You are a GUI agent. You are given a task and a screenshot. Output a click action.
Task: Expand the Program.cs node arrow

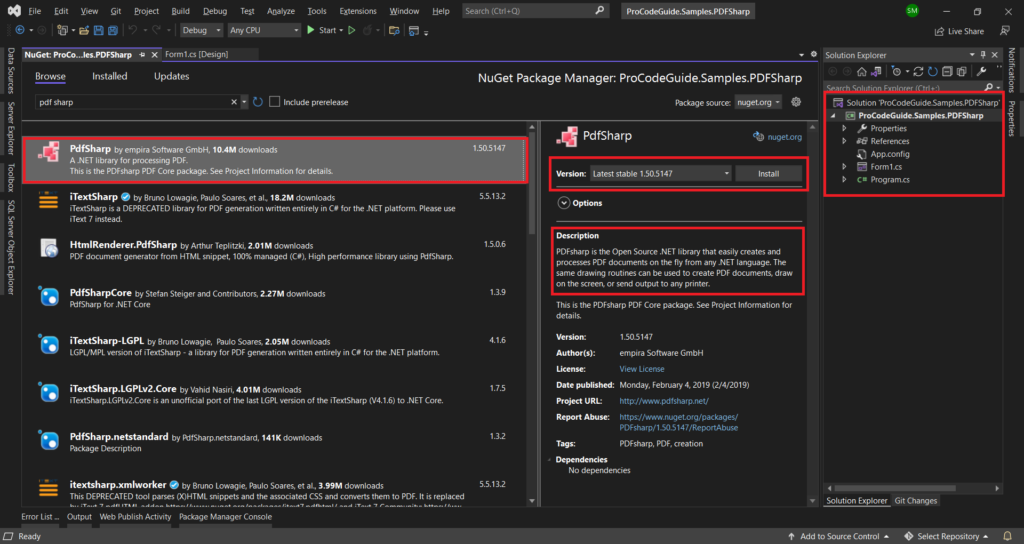[x=844, y=180]
